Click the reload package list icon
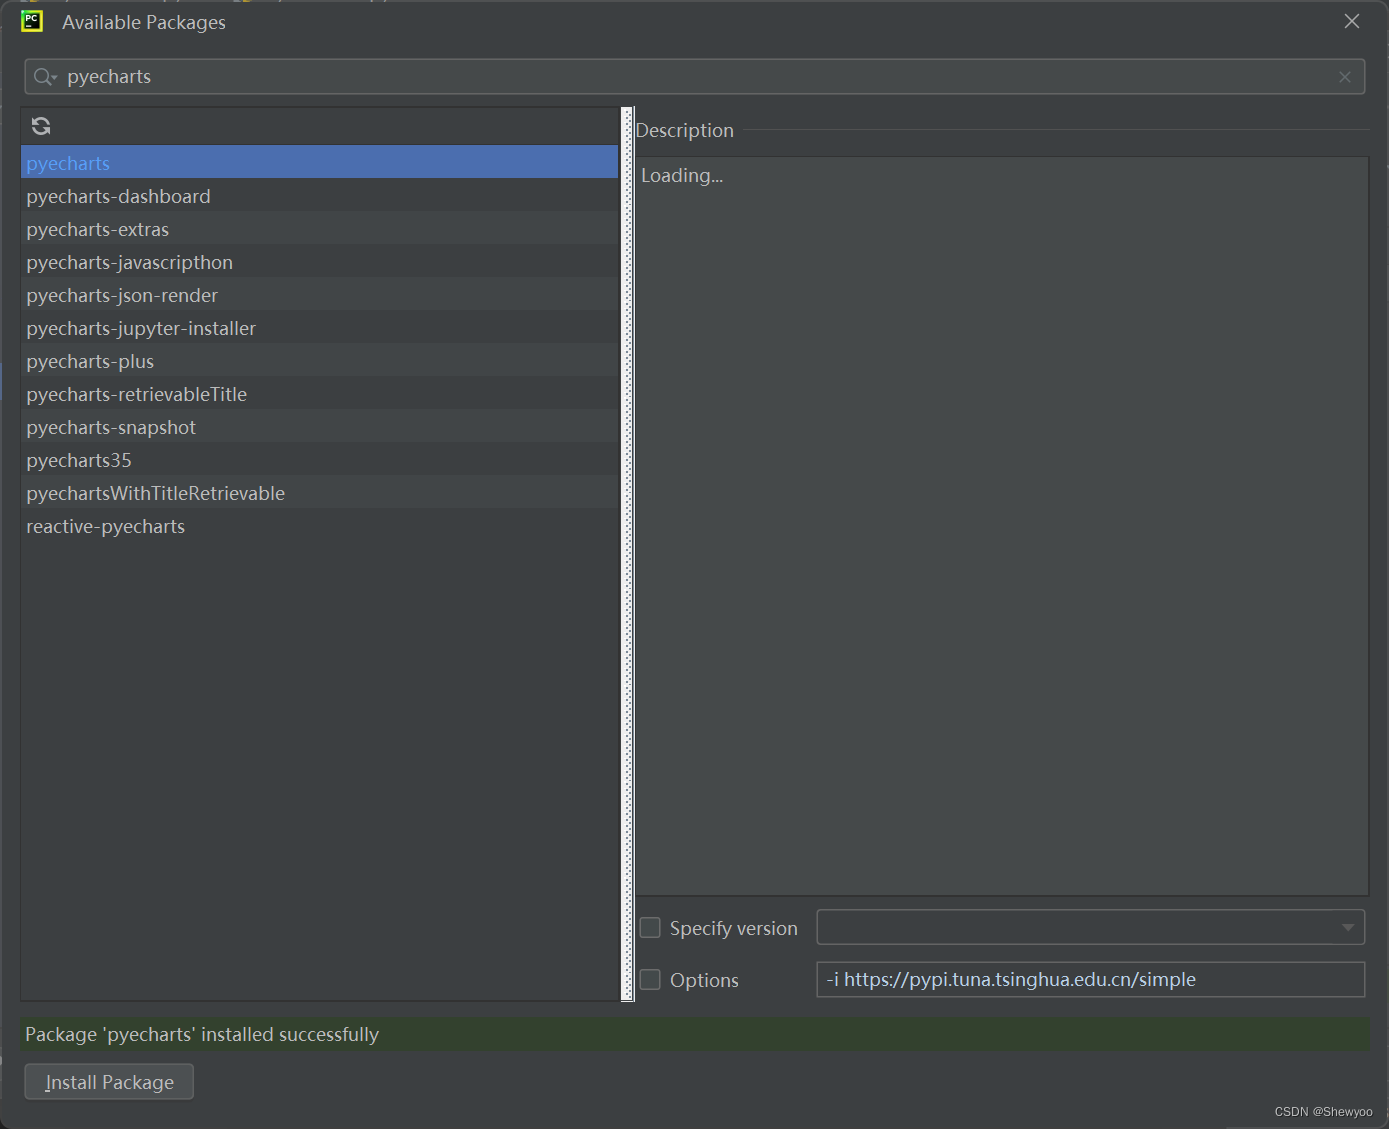 point(41,126)
